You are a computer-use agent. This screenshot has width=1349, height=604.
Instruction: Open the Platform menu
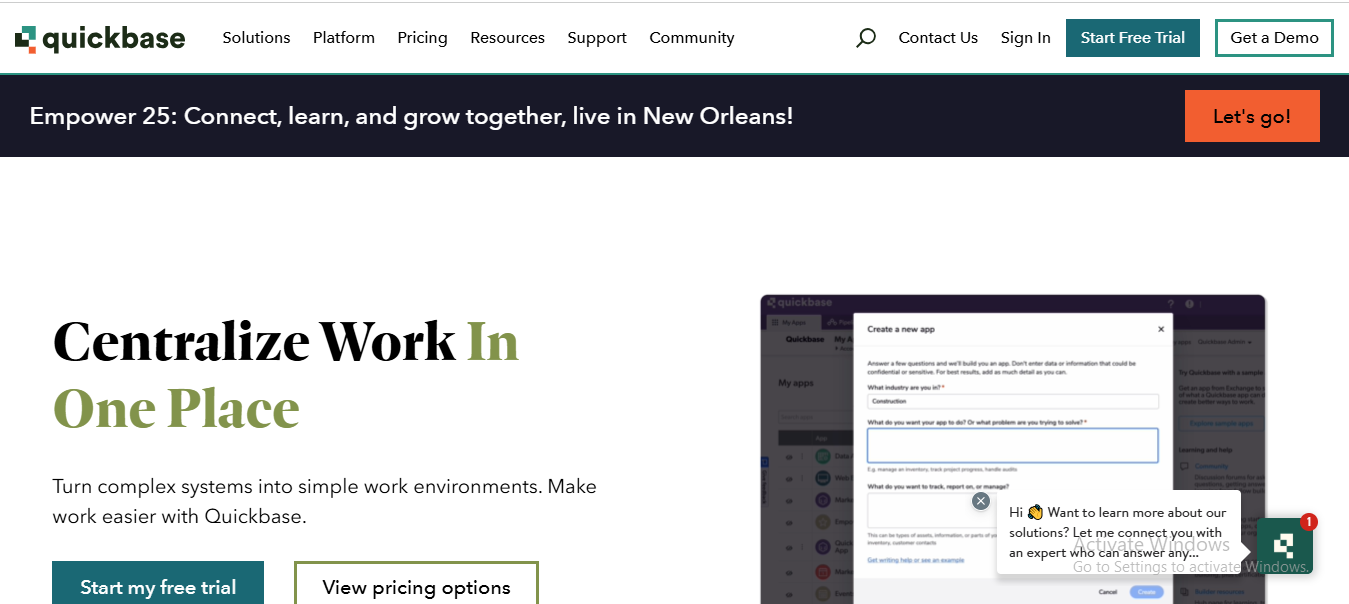click(344, 38)
